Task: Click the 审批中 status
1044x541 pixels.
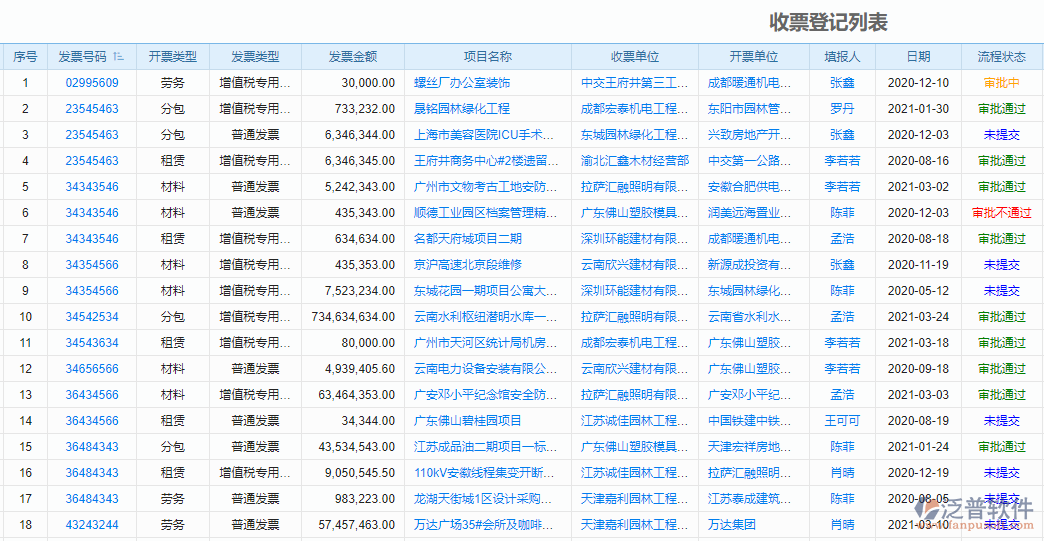Action: [x=1001, y=83]
